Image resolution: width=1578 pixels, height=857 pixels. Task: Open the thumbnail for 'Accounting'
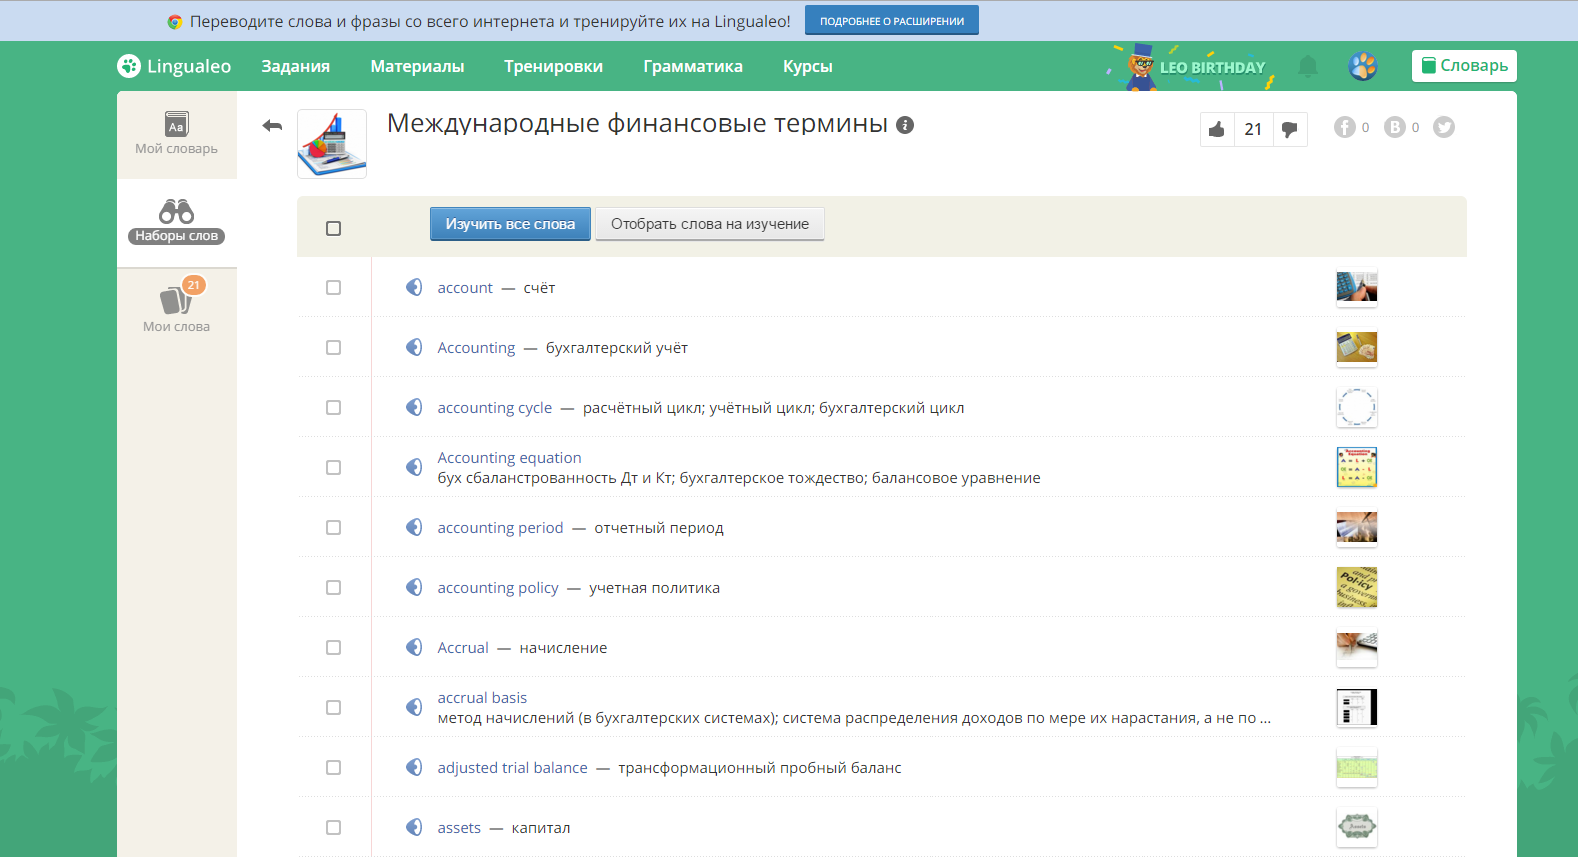pyautogui.click(x=1357, y=347)
